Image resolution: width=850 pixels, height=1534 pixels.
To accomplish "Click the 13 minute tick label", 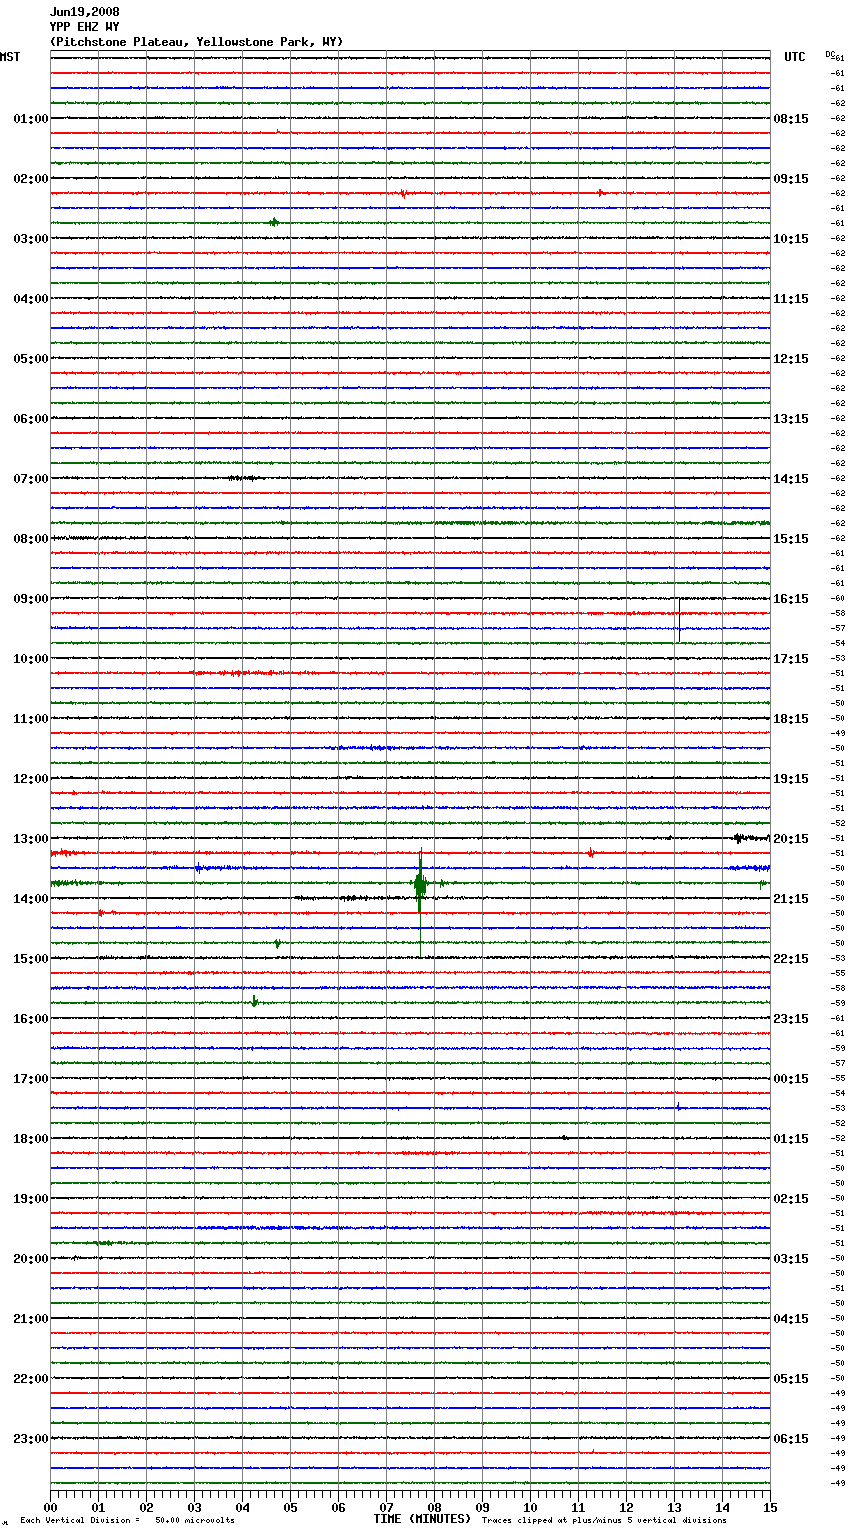I will click(674, 1507).
